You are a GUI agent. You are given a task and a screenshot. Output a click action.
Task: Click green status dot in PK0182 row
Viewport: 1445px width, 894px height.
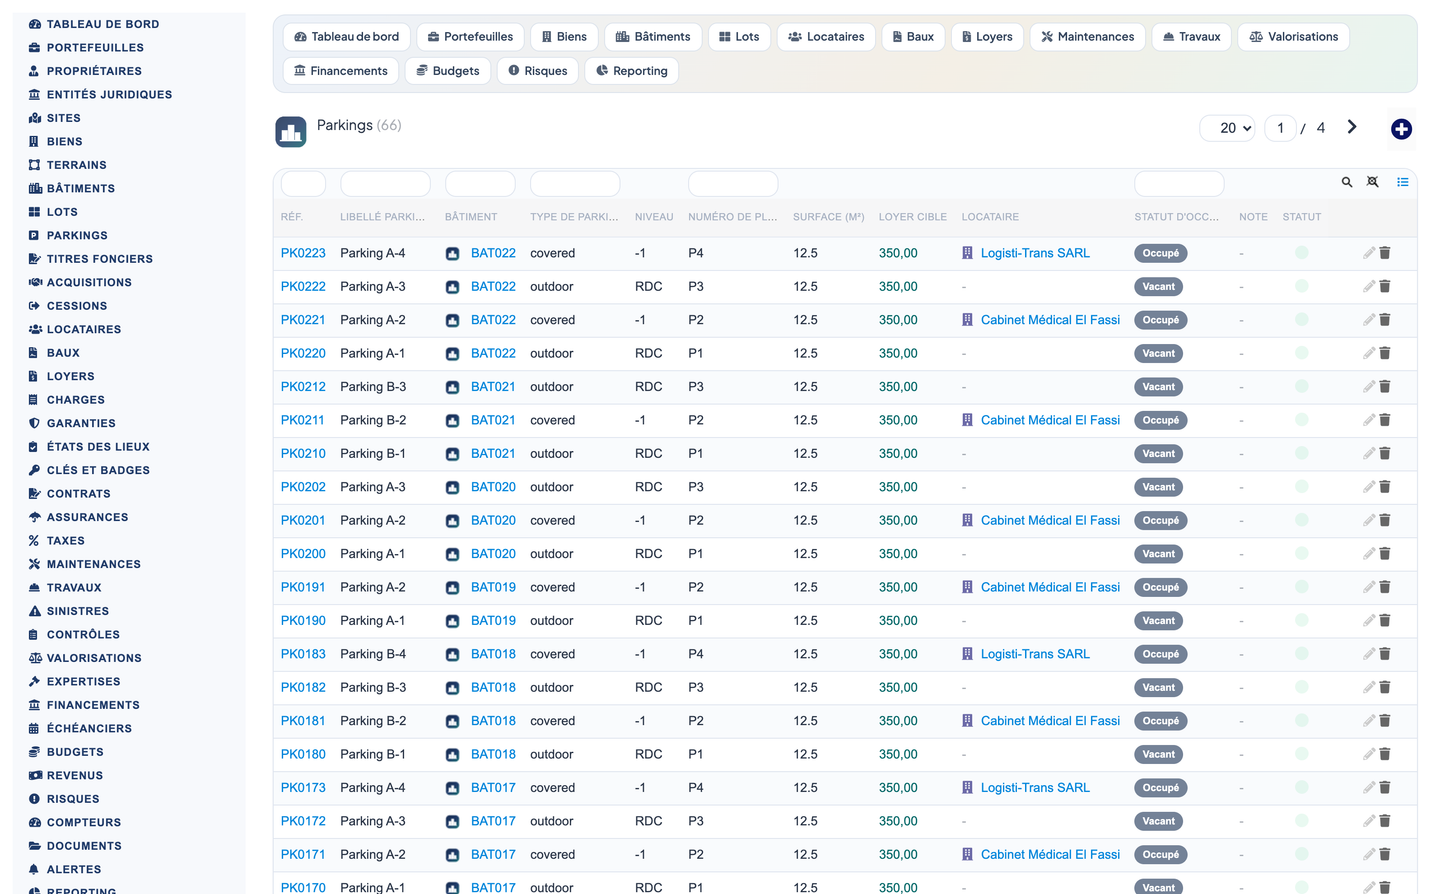click(x=1301, y=688)
